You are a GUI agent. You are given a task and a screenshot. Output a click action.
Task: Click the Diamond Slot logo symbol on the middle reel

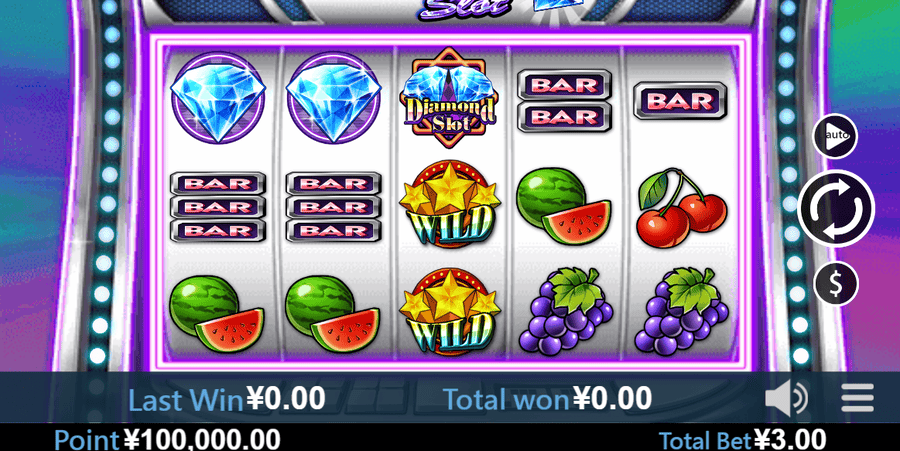449,99
